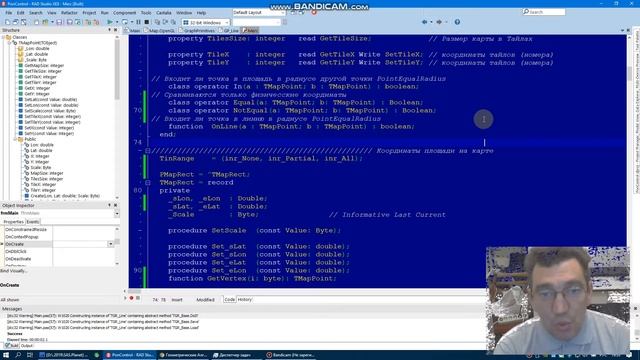Click the Save toolbar icon

click(x=59, y=22)
